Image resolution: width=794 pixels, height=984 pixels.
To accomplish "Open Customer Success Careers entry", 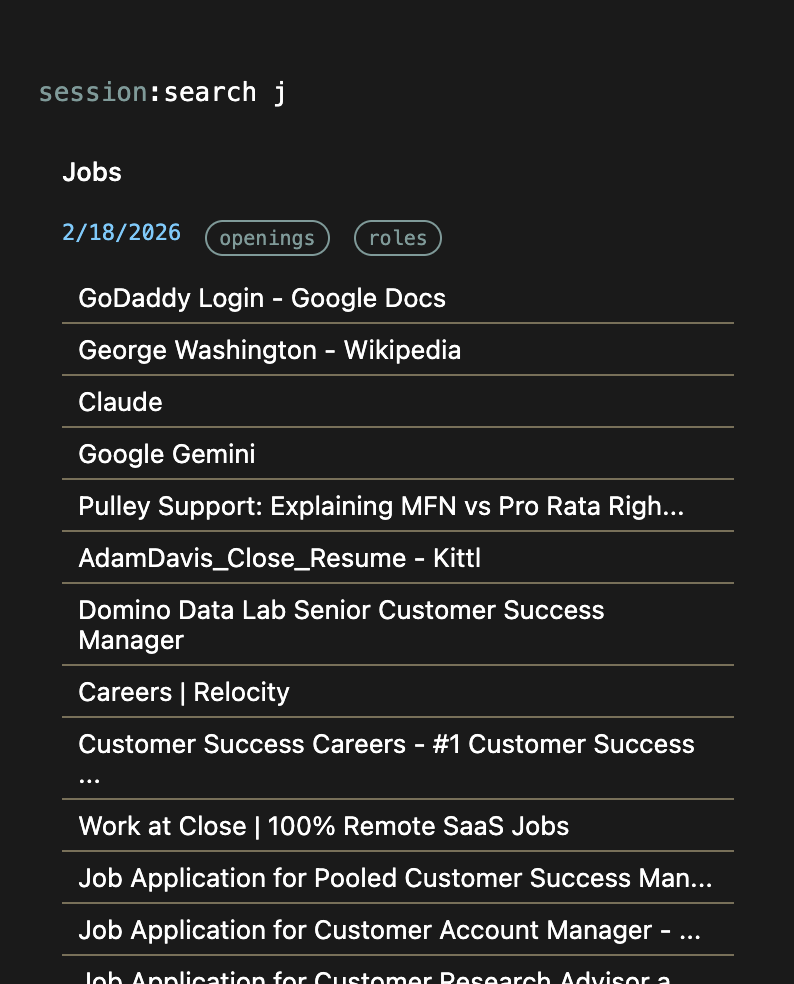I will tap(386, 758).
